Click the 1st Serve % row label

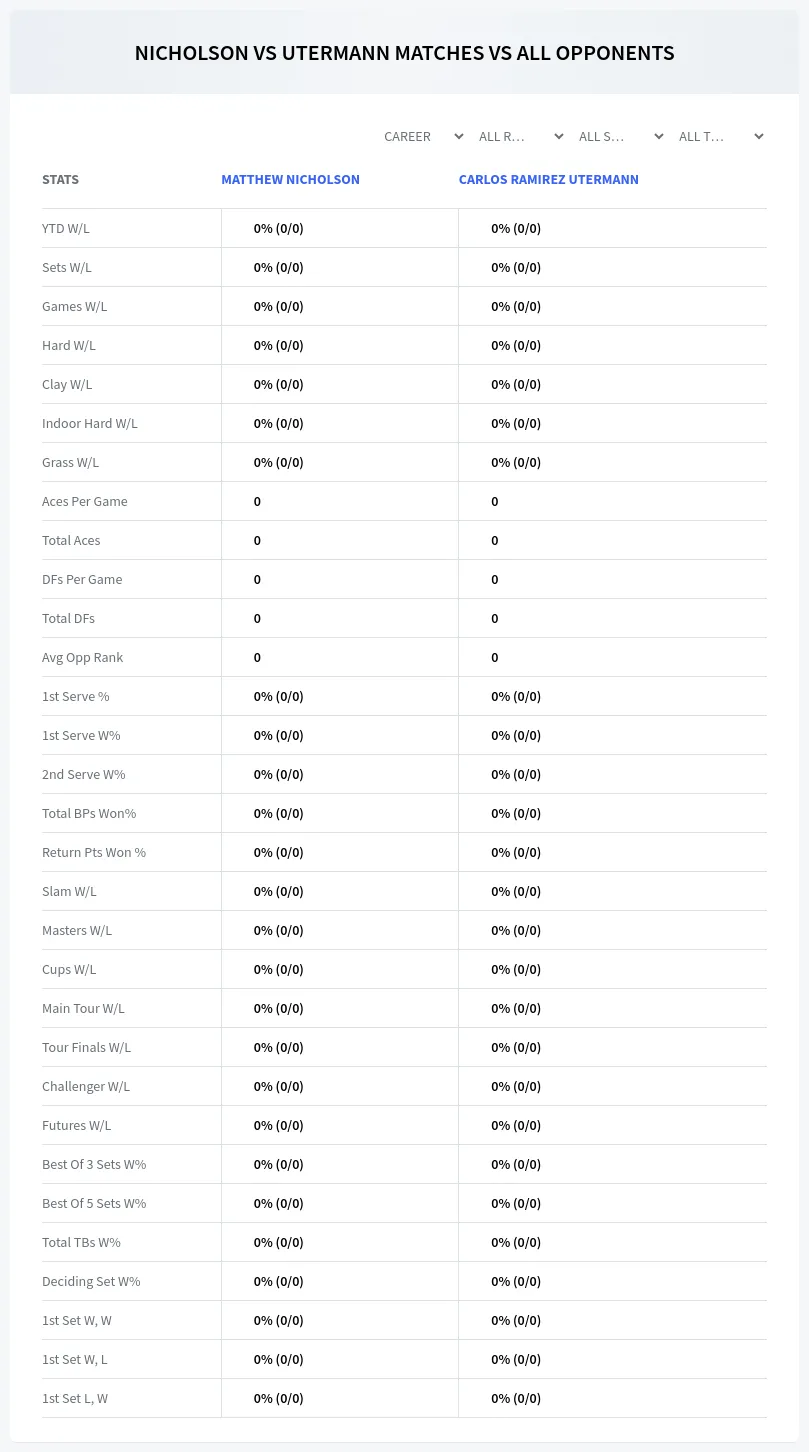[x=76, y=696]
